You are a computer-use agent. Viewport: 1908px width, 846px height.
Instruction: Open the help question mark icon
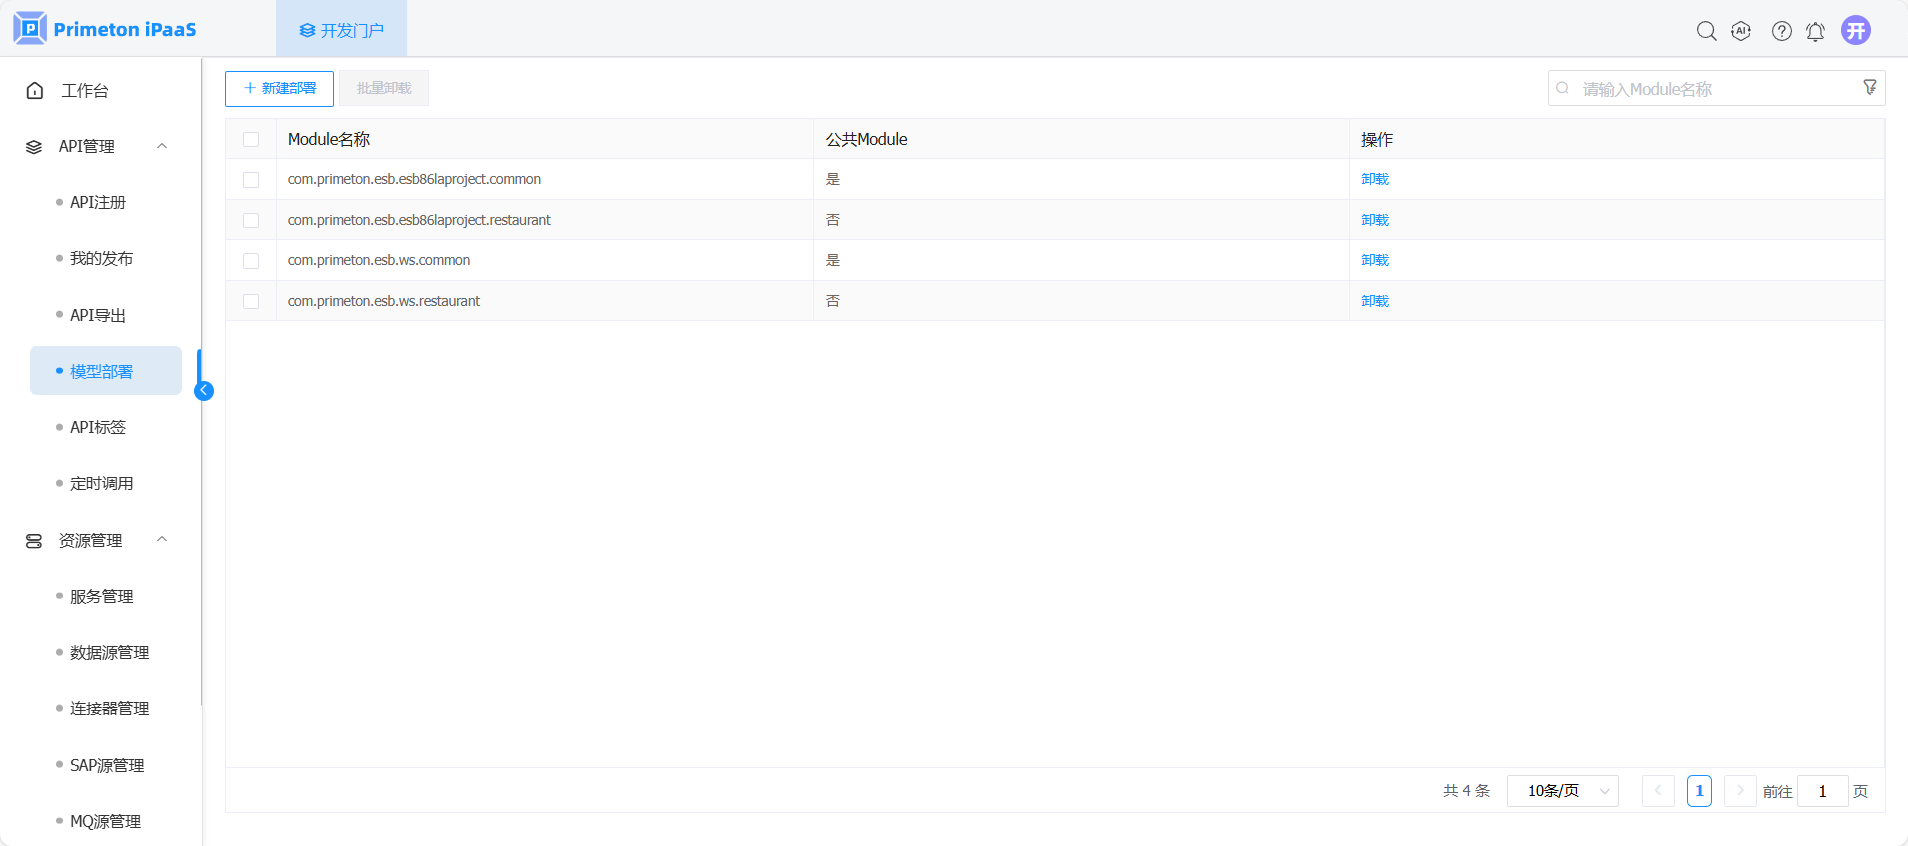[1781, 31]
